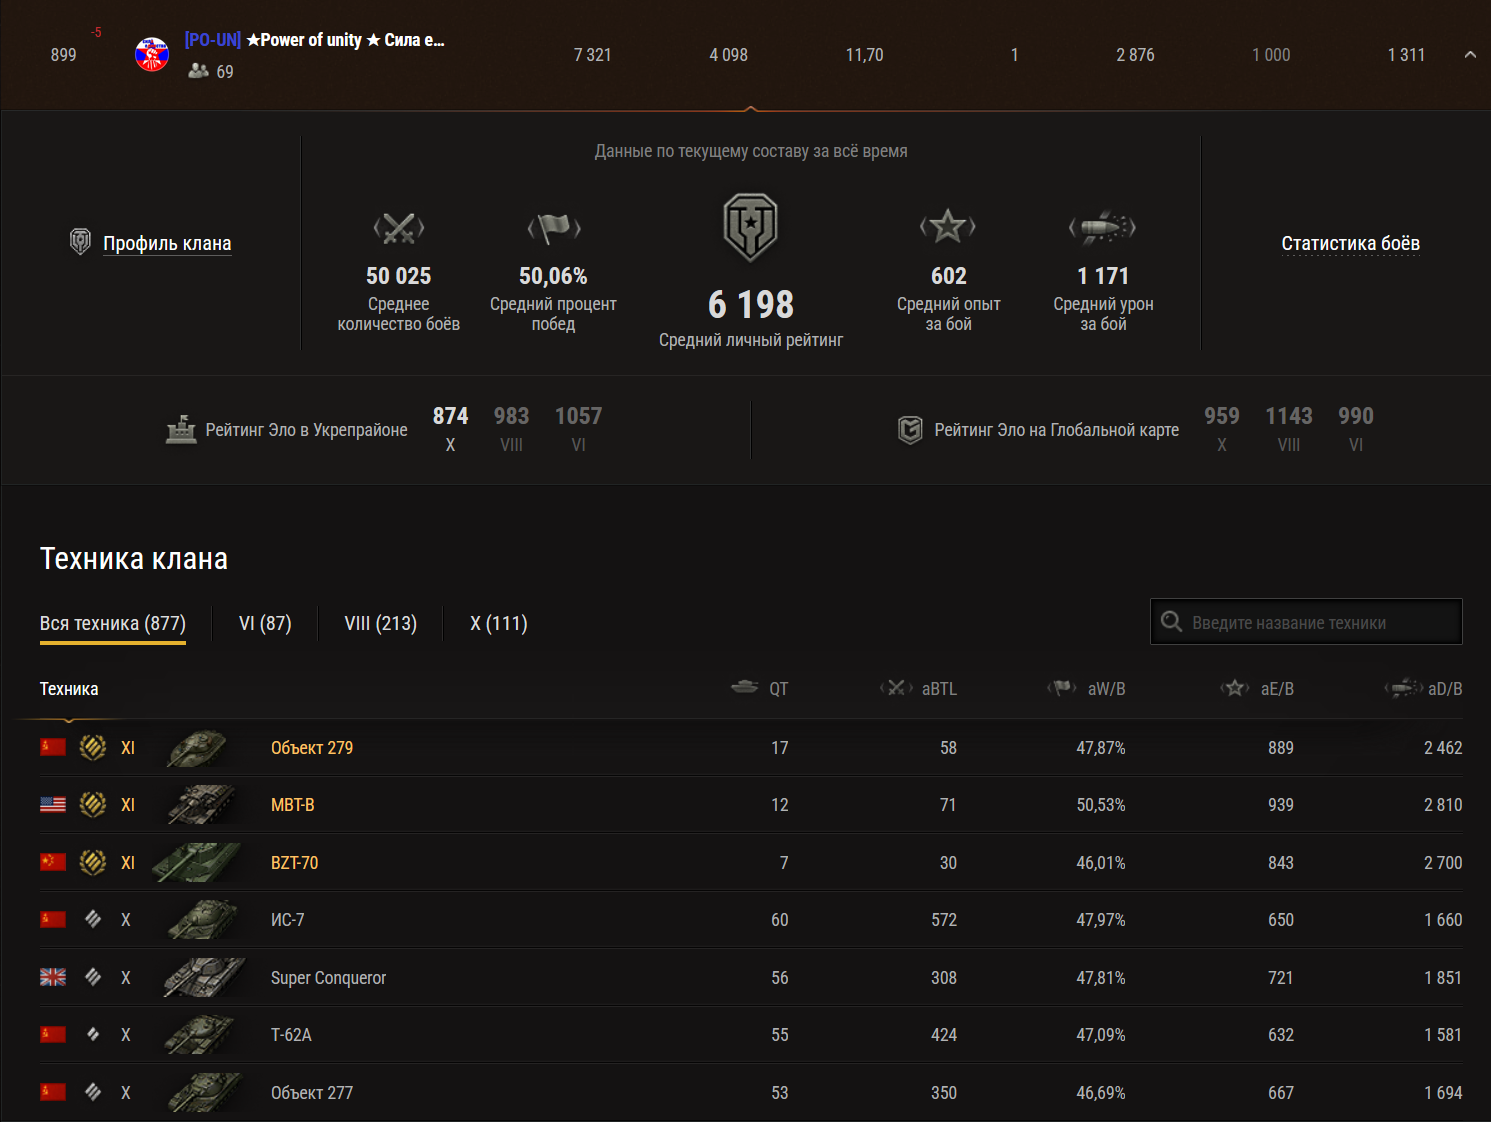Click the nation flag in the Объект 279 row
This screenshot has width=1491, height=1122.
pos(53,747)
